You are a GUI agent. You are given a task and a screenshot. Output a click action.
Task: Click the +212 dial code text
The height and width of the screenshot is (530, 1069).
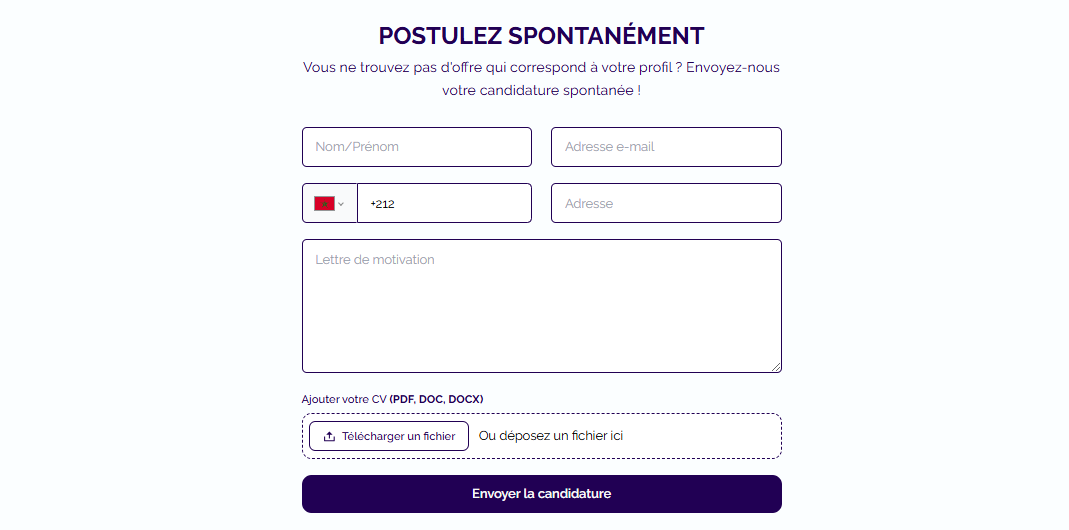[x=382, y=204]
